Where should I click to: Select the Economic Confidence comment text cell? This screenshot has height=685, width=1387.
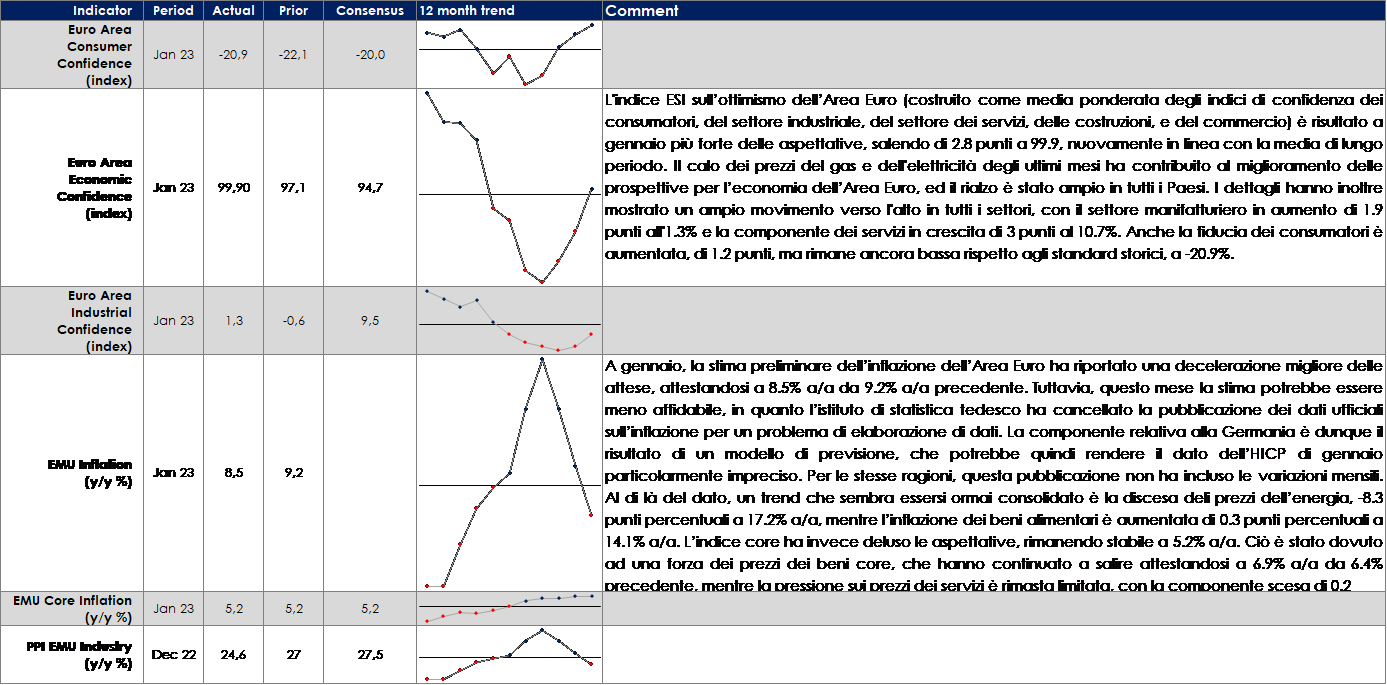click(994, 188)
